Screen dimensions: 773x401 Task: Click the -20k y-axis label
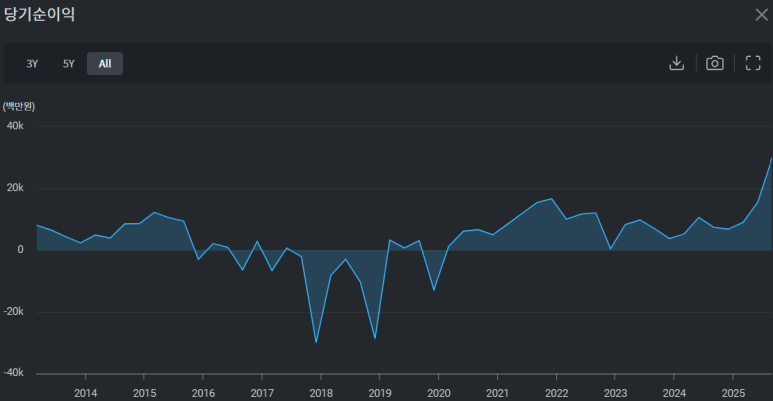tap(13, 311)
